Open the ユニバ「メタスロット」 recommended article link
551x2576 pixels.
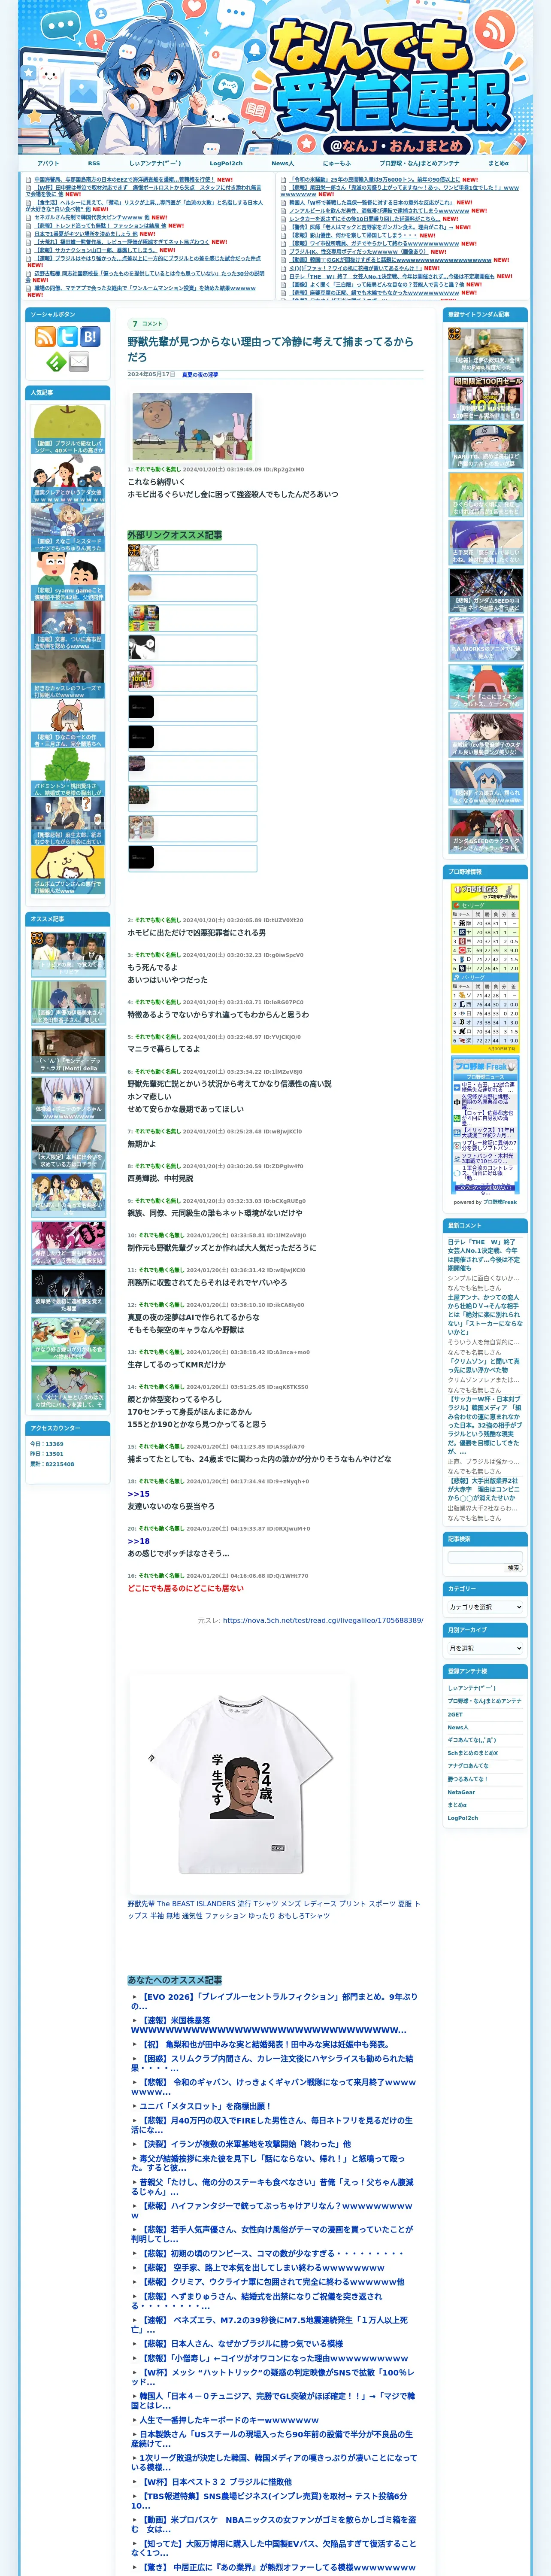tap(207, 2105)
